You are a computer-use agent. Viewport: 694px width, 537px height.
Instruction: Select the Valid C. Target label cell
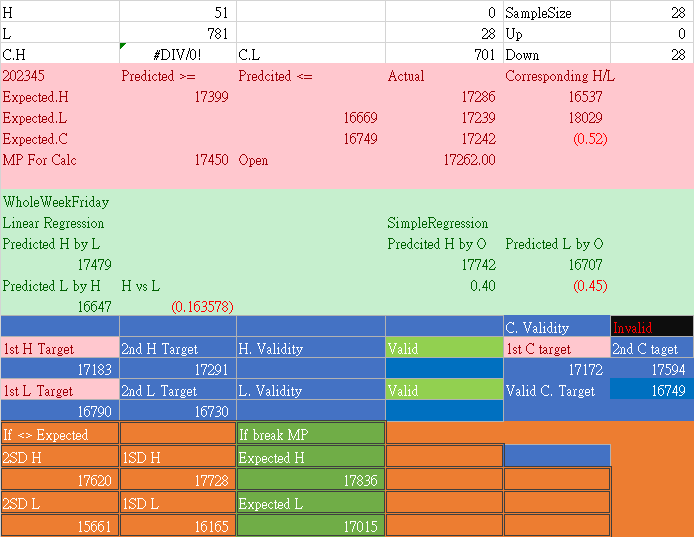click(556, 391)
